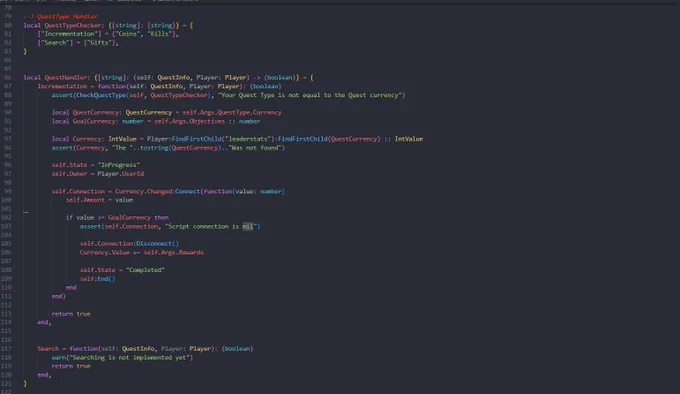The height and width of the screenshot is (394, 680).
Task: Click the highlighted nil word on line 103
Action: tap(247, 226)
